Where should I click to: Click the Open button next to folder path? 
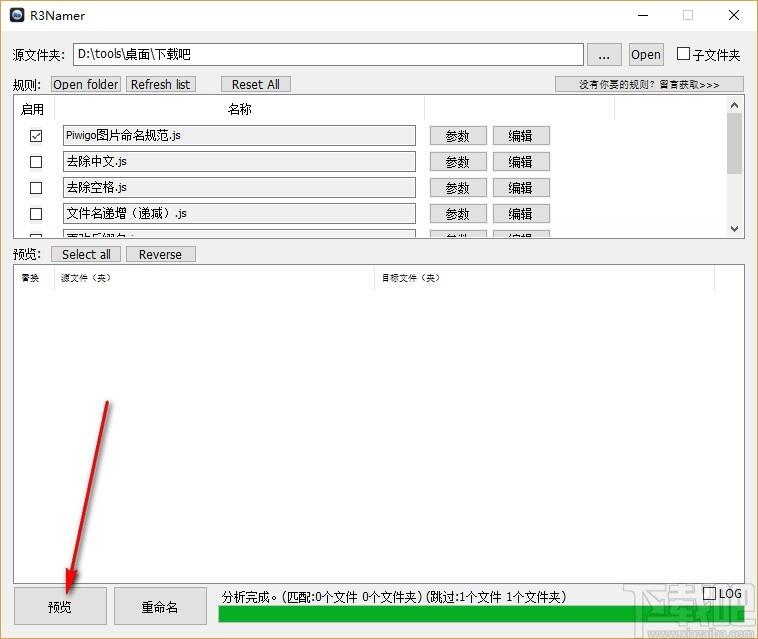pyautogui.click(x=645, y=55)
